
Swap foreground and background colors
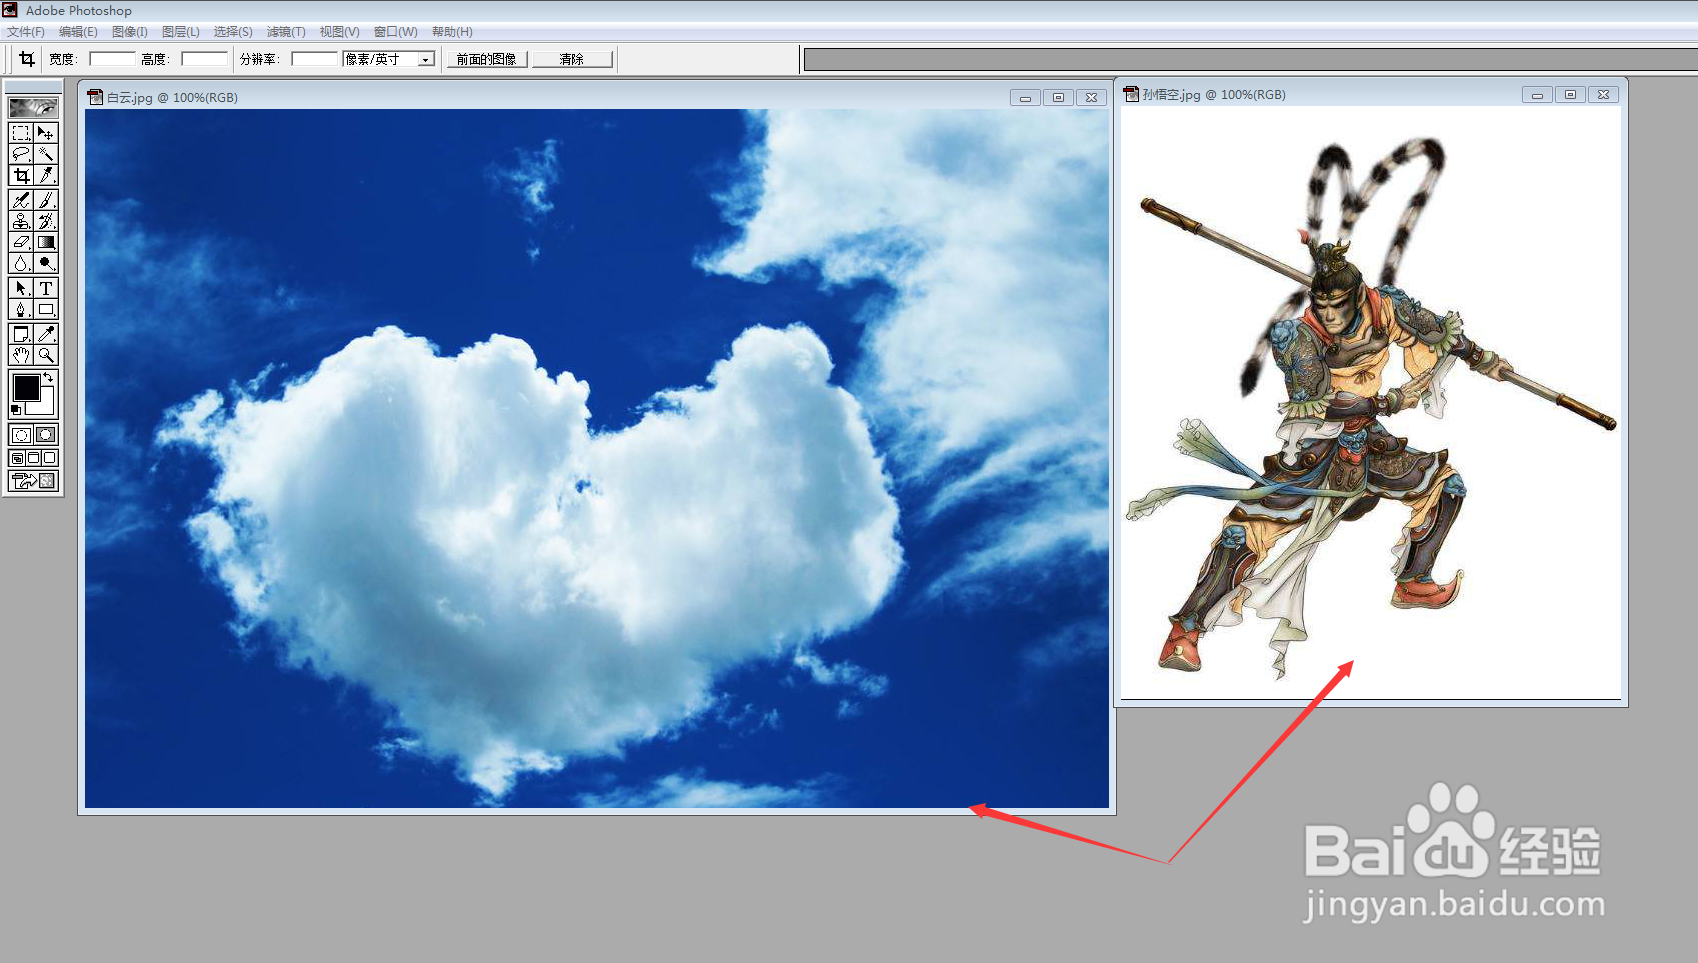point(48,378)
